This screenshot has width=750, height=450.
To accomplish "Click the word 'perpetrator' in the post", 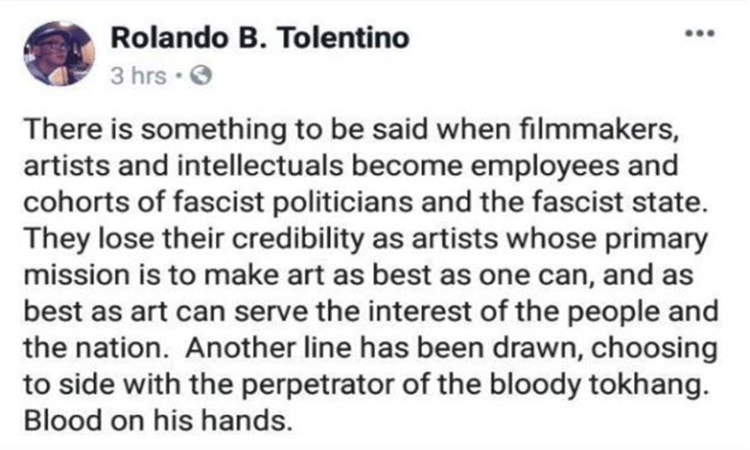I will 318,385.
